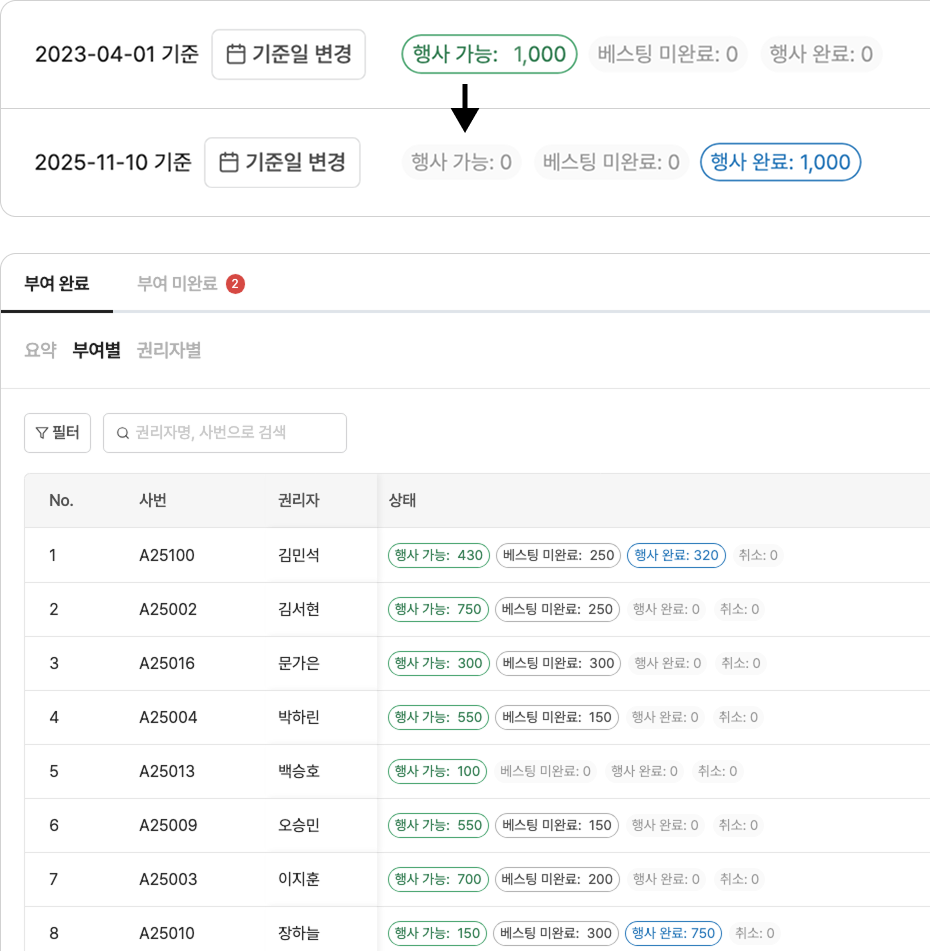This screenshot has width=930, height=951.
Task: Open the first 기준일 변경 date picker
Action: tap(288, 55)
